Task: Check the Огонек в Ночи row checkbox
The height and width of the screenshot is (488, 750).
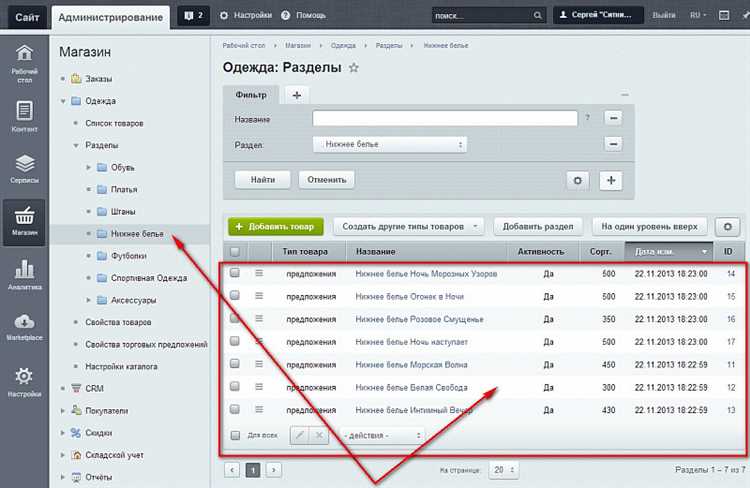Action: click(x=234, y=296)
